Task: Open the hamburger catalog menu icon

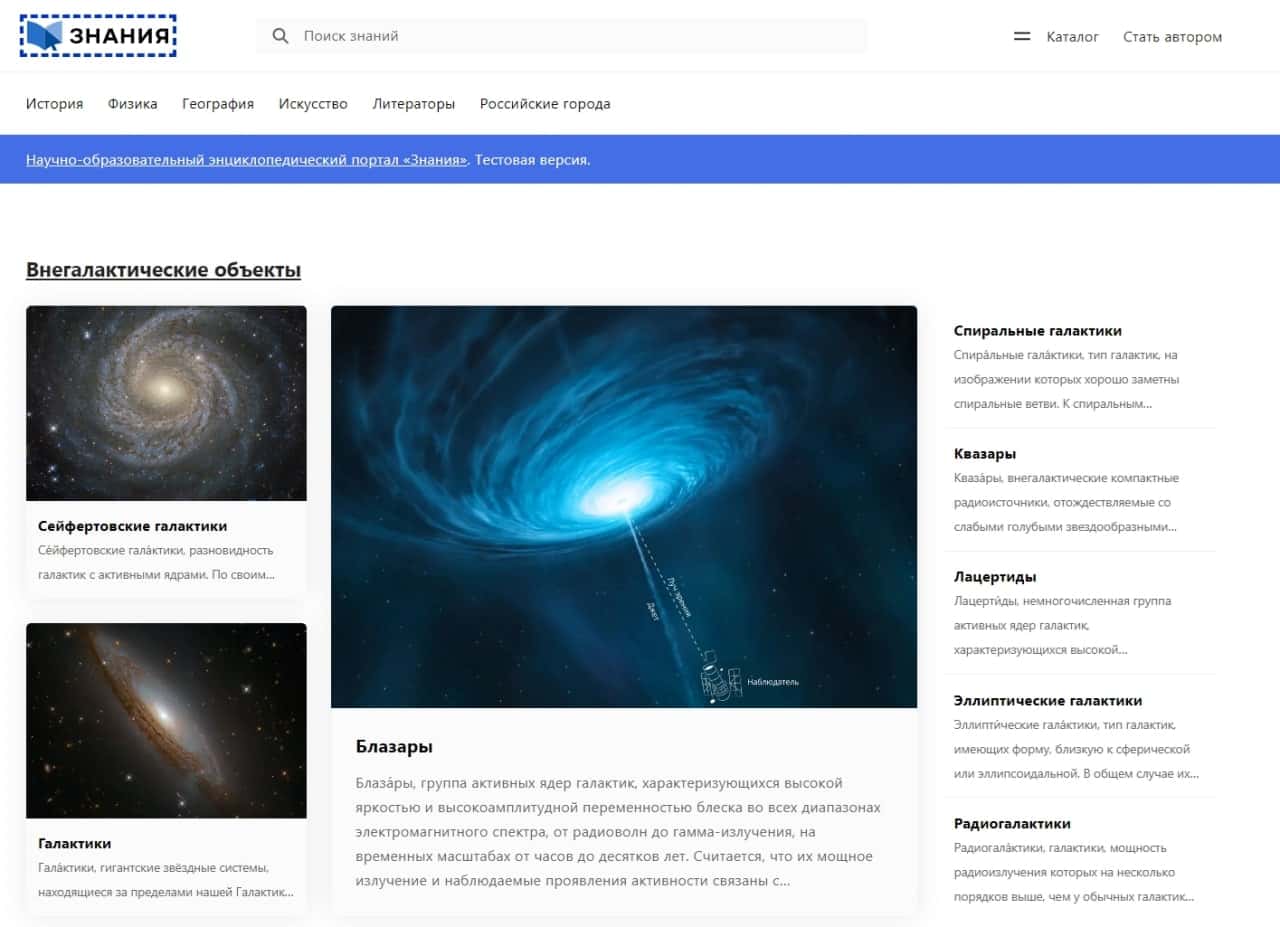Action: click(x=1022, y=36)
